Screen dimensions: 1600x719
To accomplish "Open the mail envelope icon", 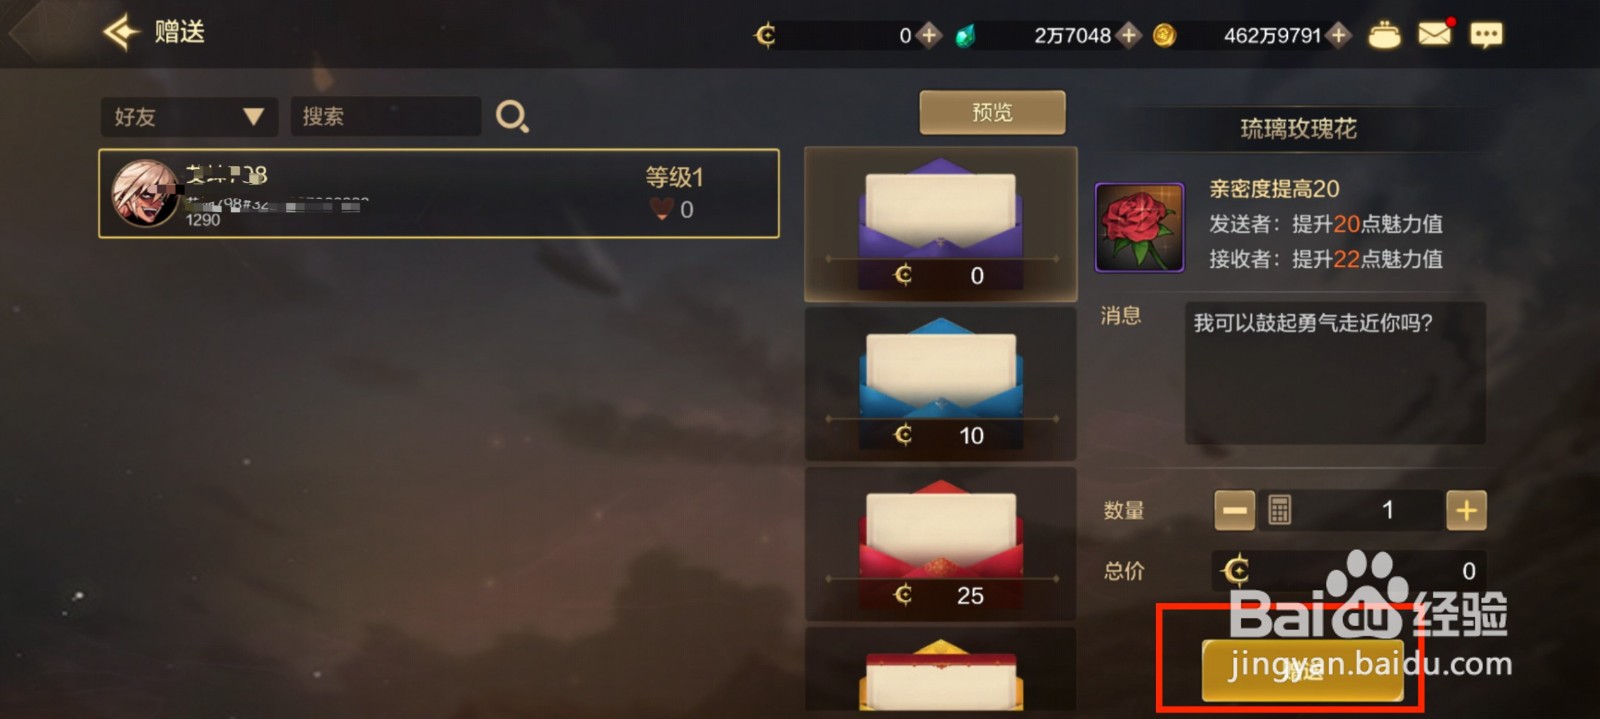I will (x=1435, y=34).
